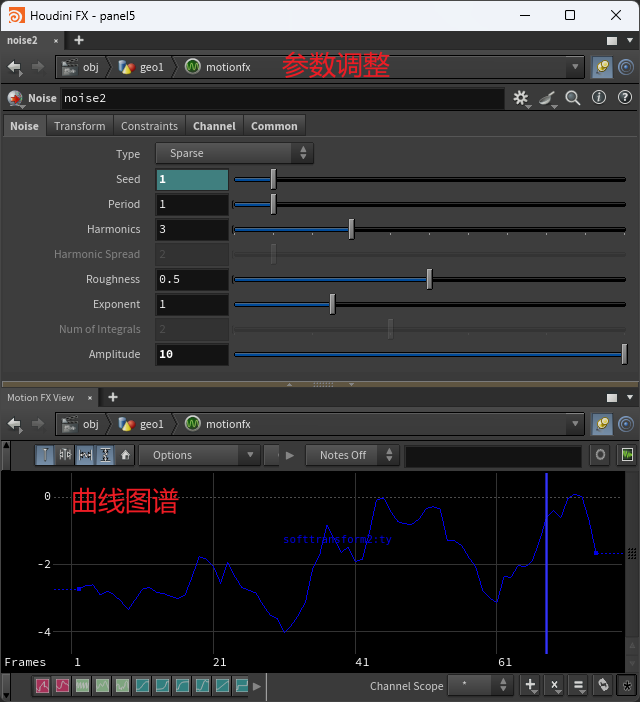Viewport: 640px width, 702px height.
Task: Switch to the Constraints tab
Action: (x=149, y=126)
